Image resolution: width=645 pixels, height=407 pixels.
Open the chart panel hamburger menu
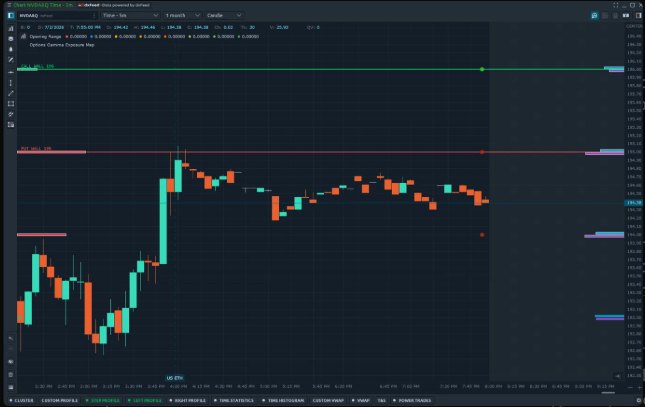[9, 5]
